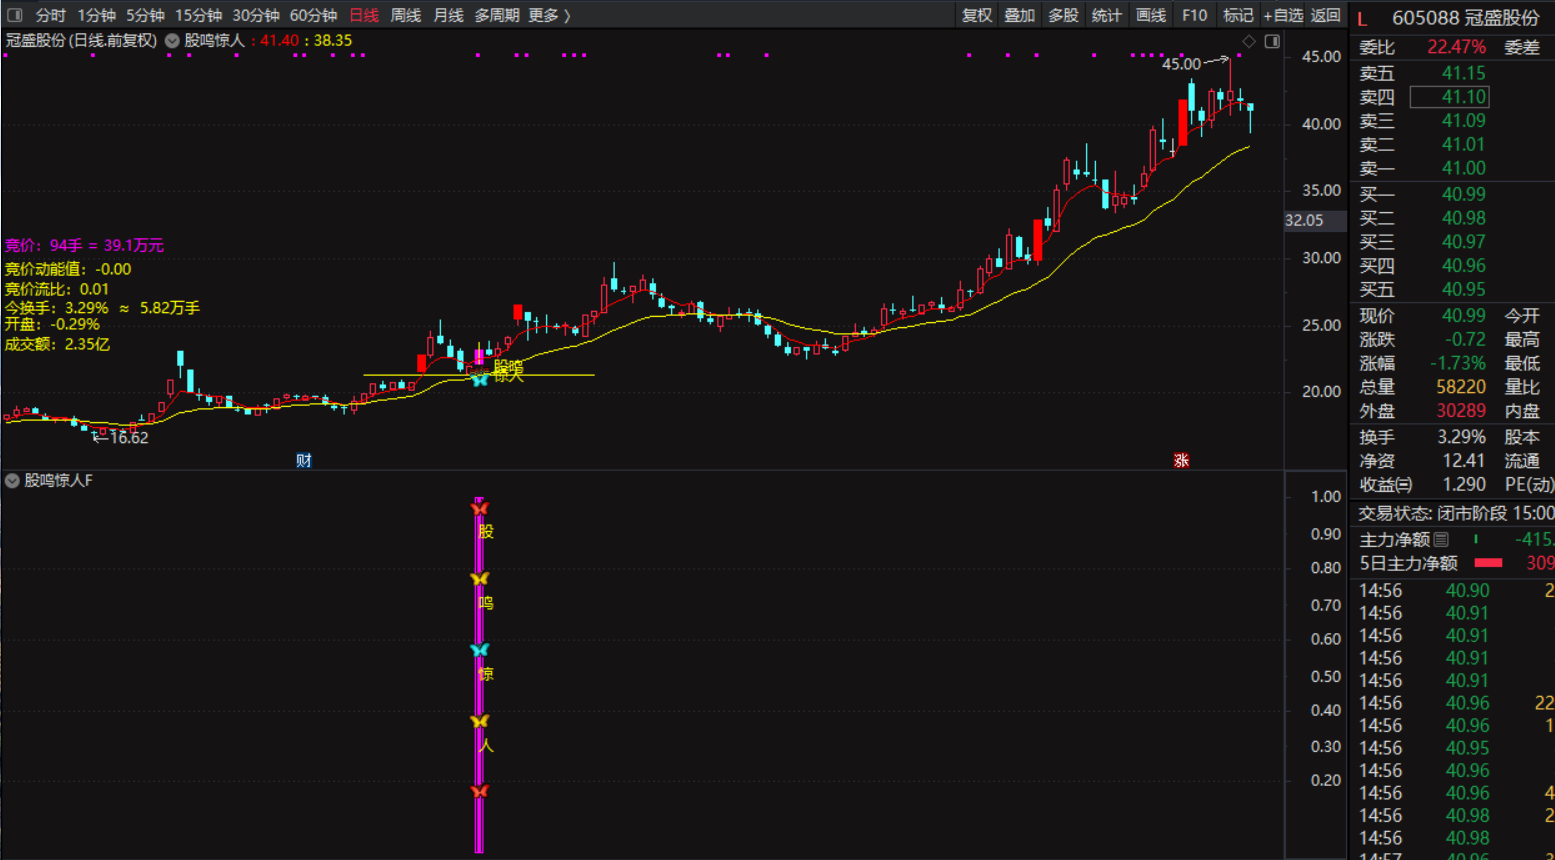Expand 更多 period options
Screen dimensions: 1555x860
549,15
